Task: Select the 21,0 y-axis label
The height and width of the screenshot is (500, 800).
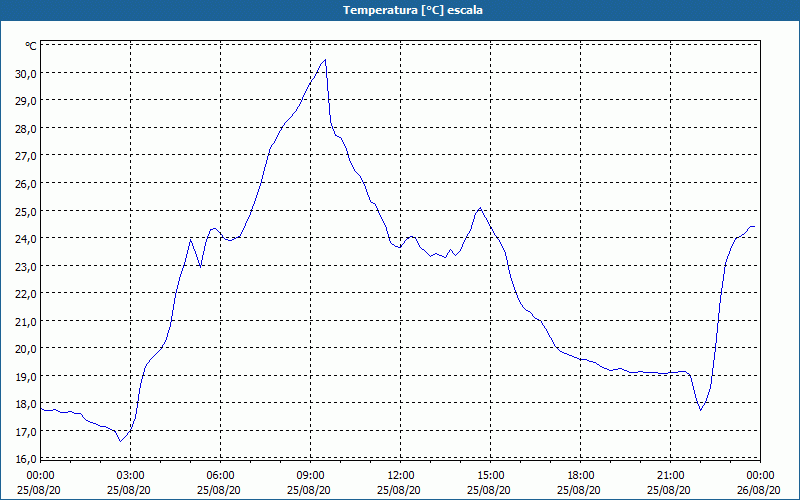Action: tap(27, 321)
